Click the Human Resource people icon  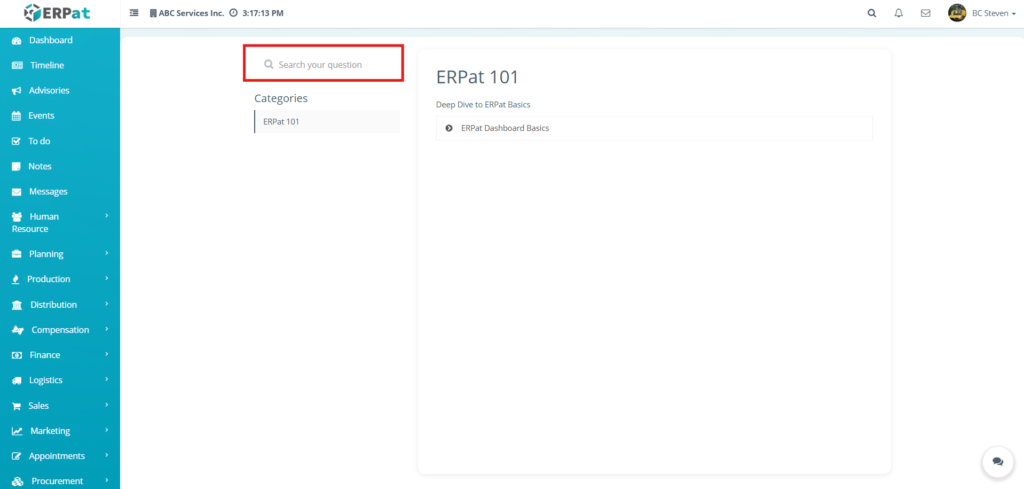coord(18,217)
